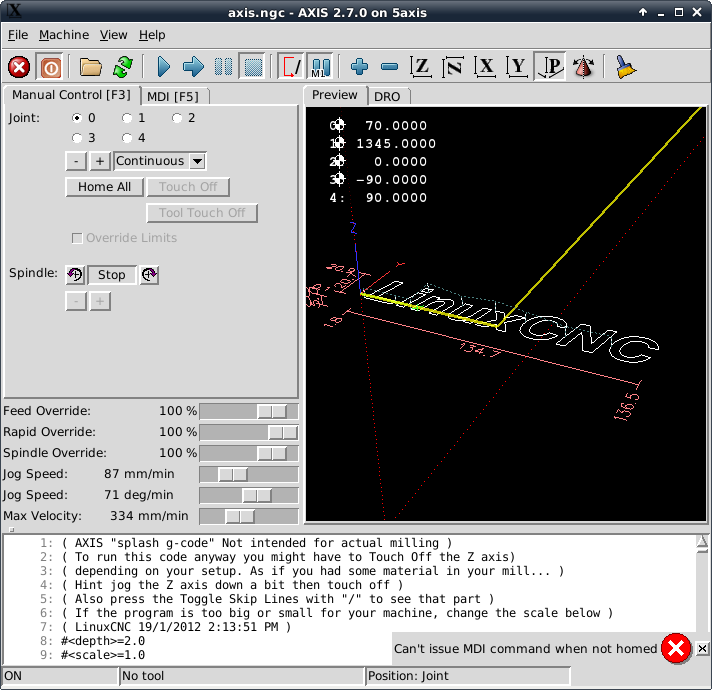The image size is (712, 690).
Task: Switch to Y front view
Action: click(518, 67)
